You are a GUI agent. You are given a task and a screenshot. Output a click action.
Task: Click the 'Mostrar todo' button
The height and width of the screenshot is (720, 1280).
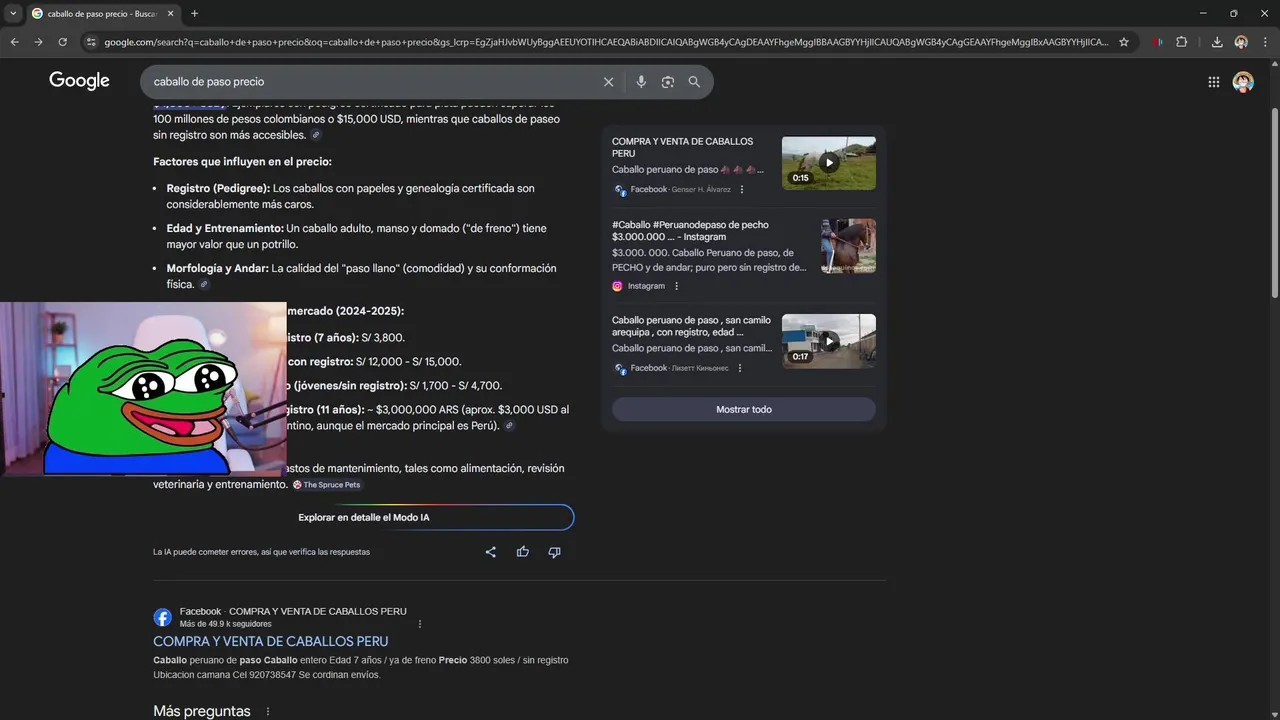point(744,409)
